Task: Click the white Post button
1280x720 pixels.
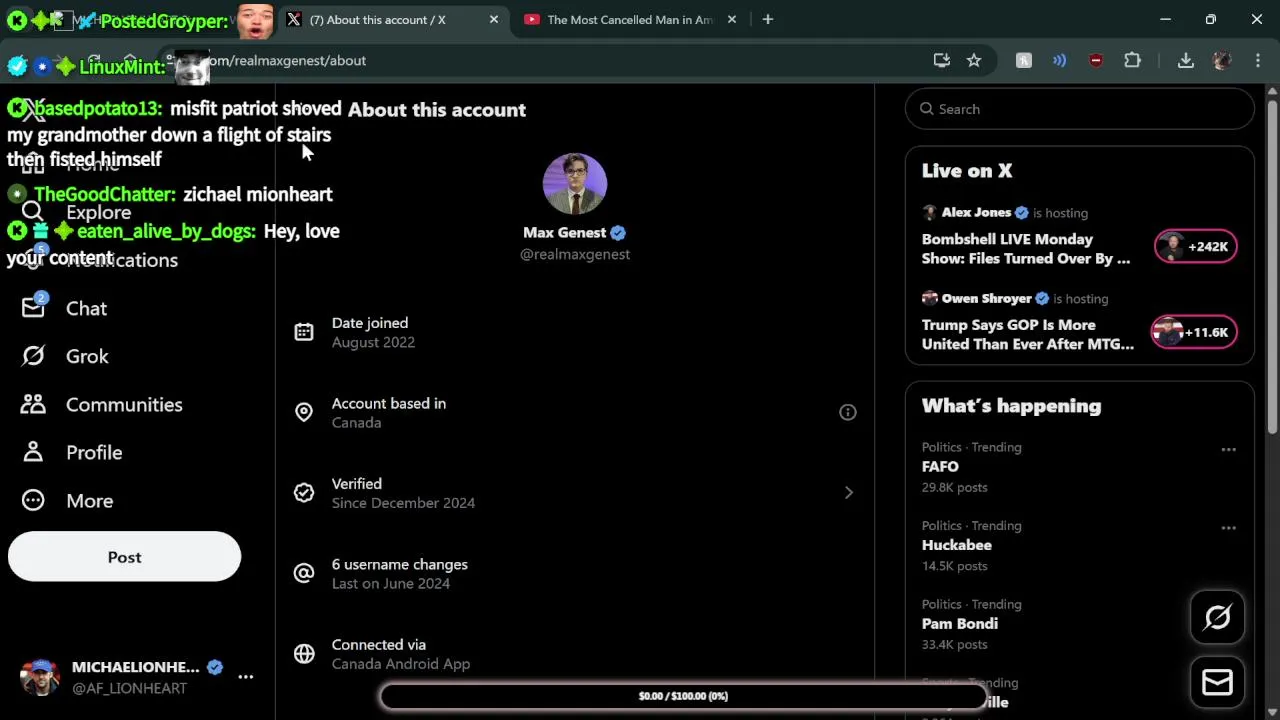Action: 124,557
